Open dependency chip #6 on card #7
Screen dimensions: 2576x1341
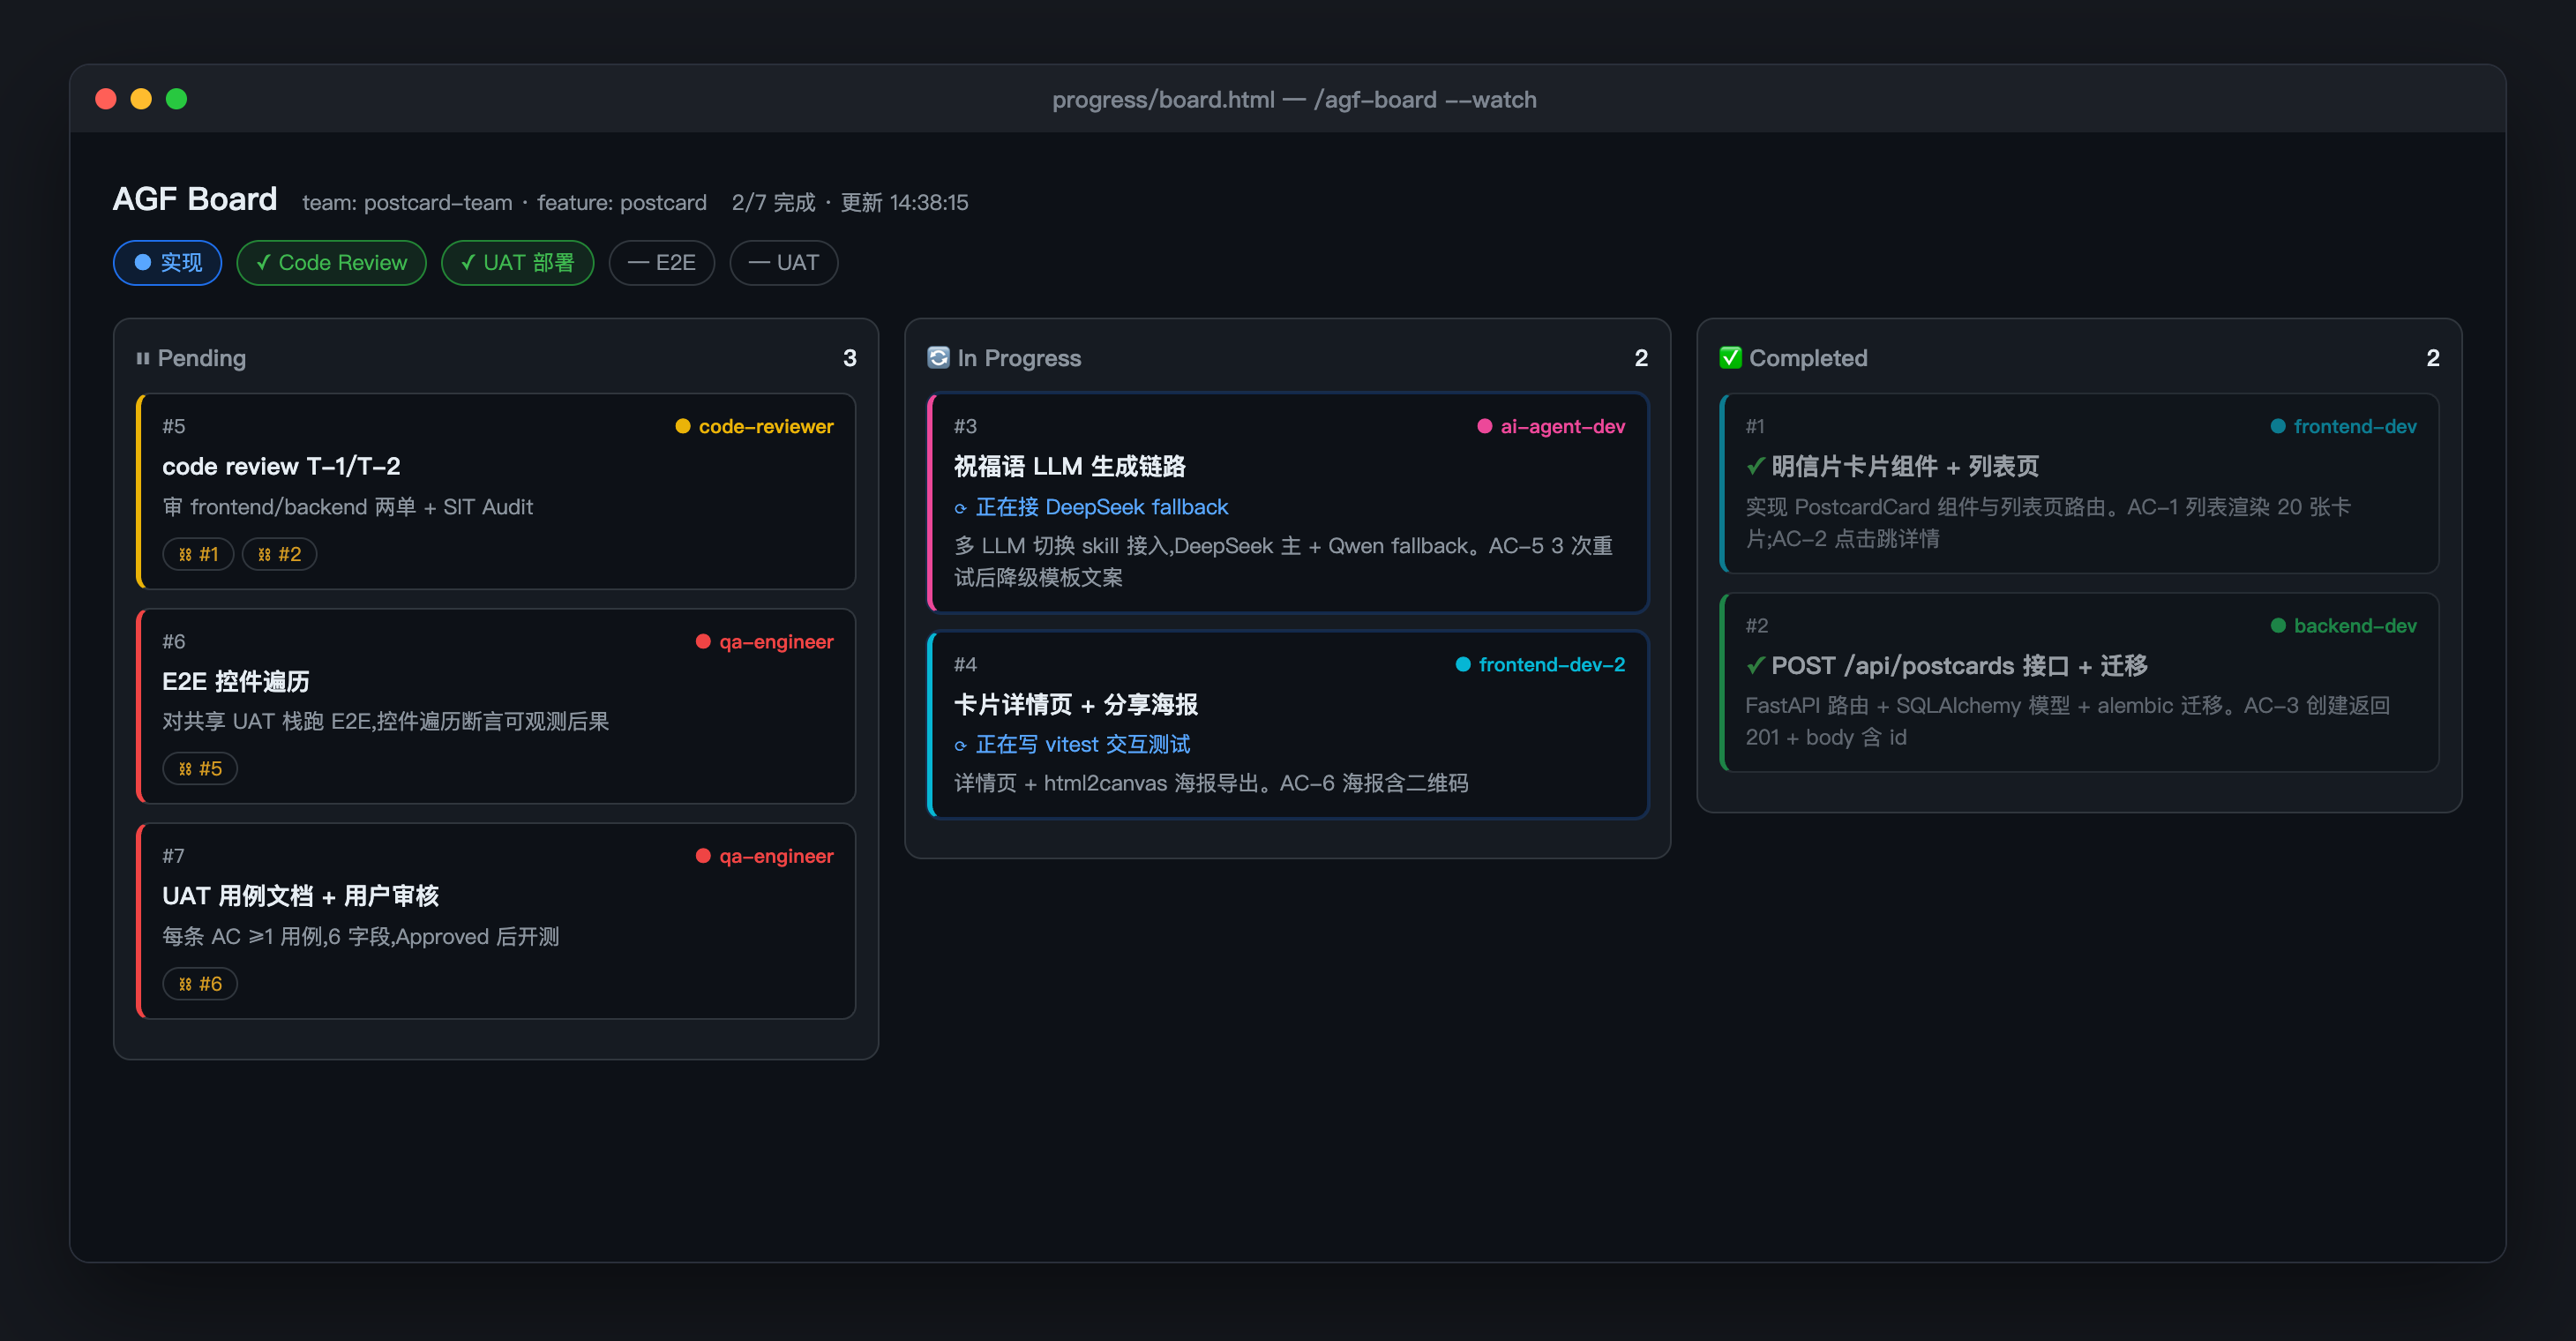click(x=200, y=984)
